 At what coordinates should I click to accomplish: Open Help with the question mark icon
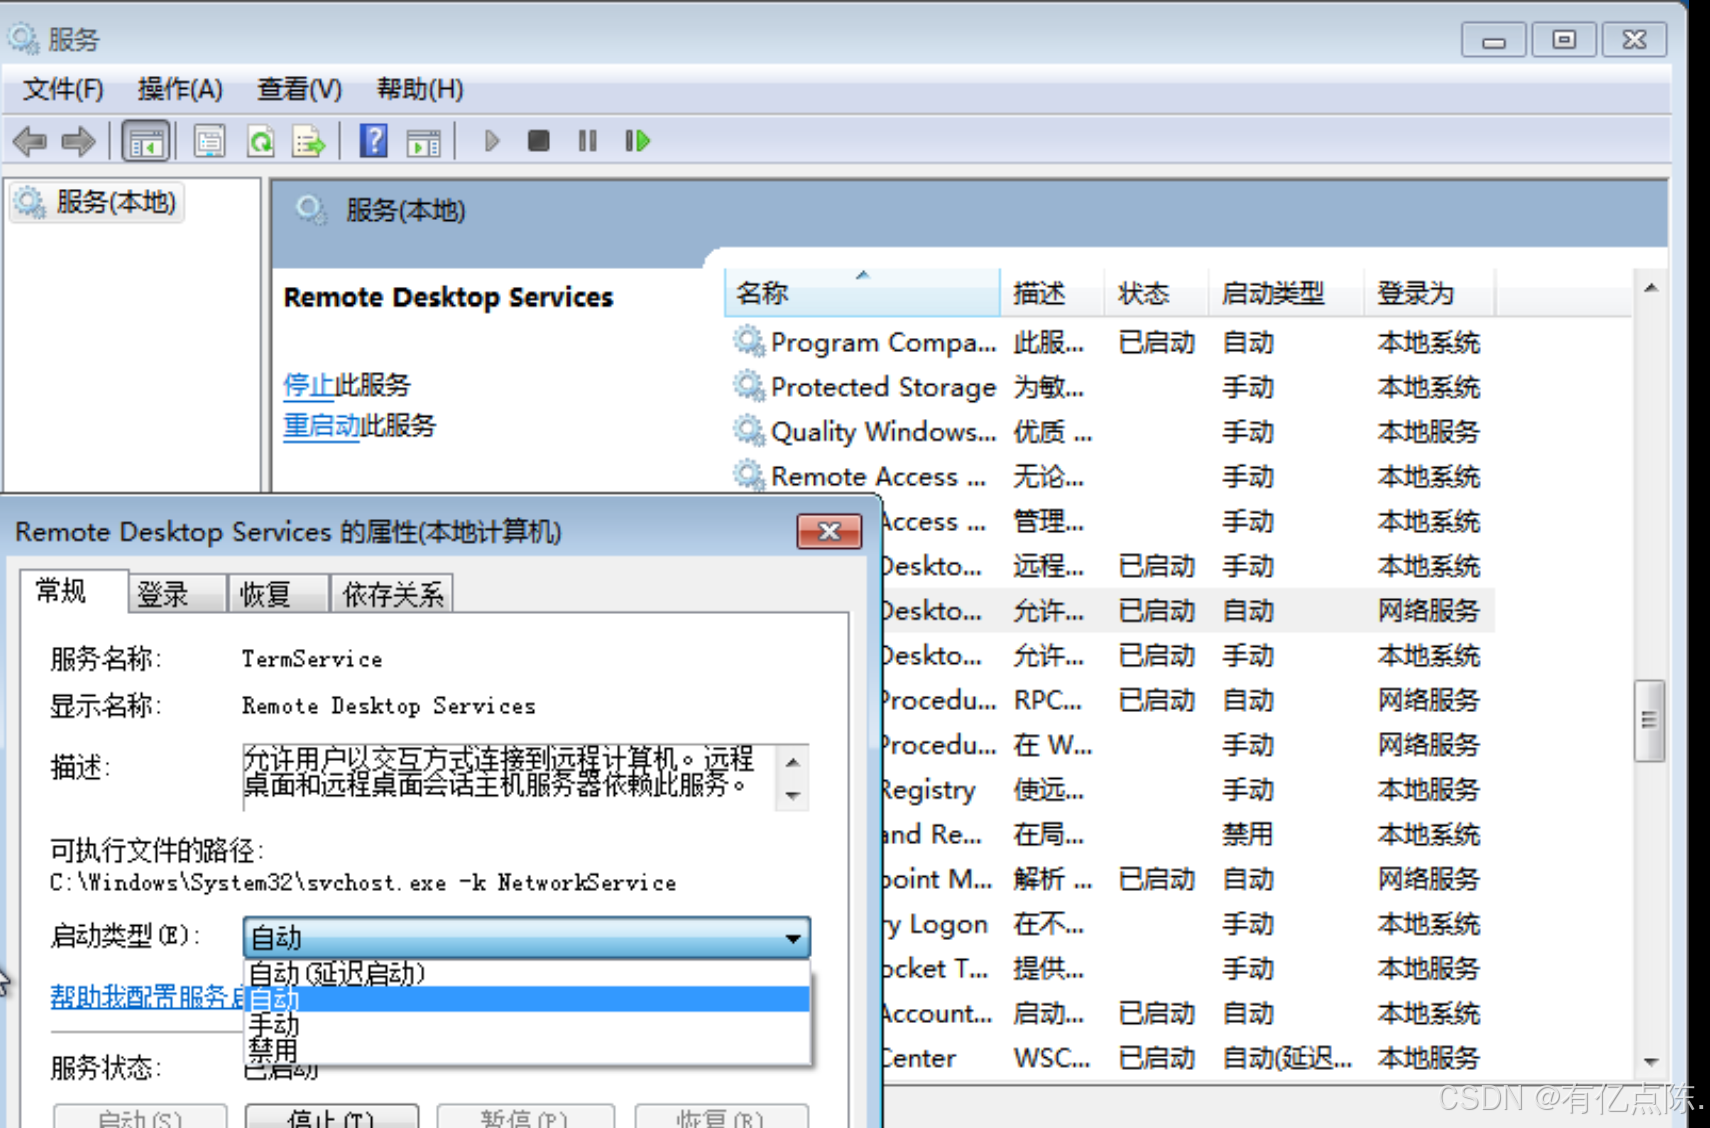[373, 141]
